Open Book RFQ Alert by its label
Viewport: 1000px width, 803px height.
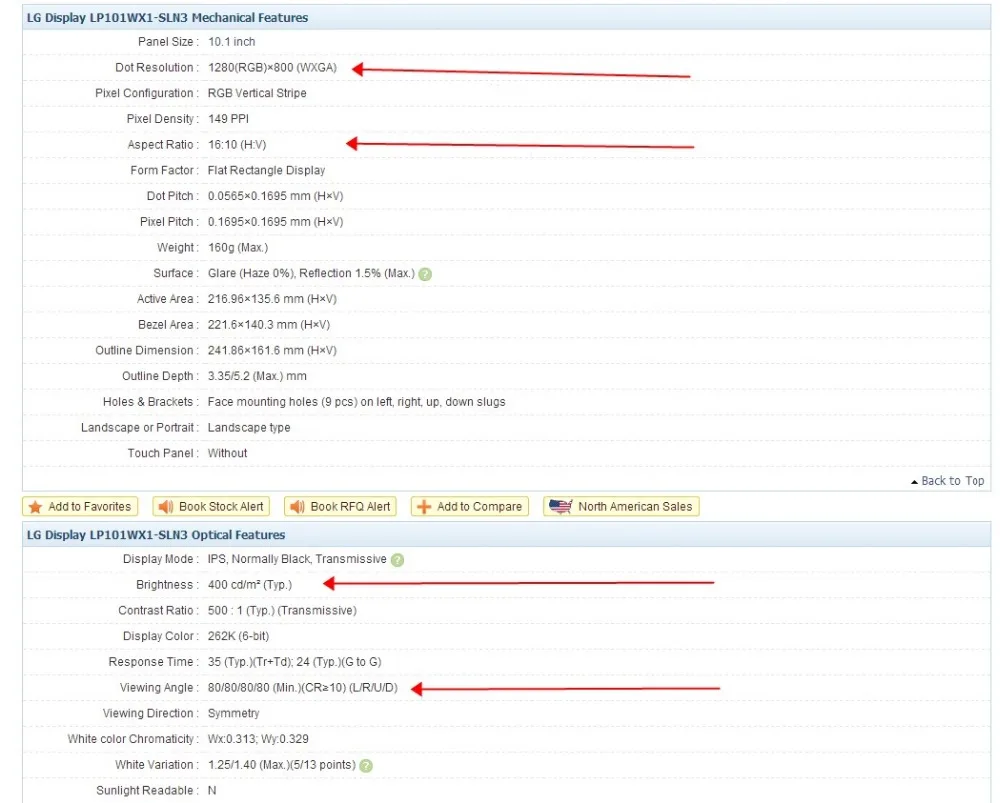(350, 506)
